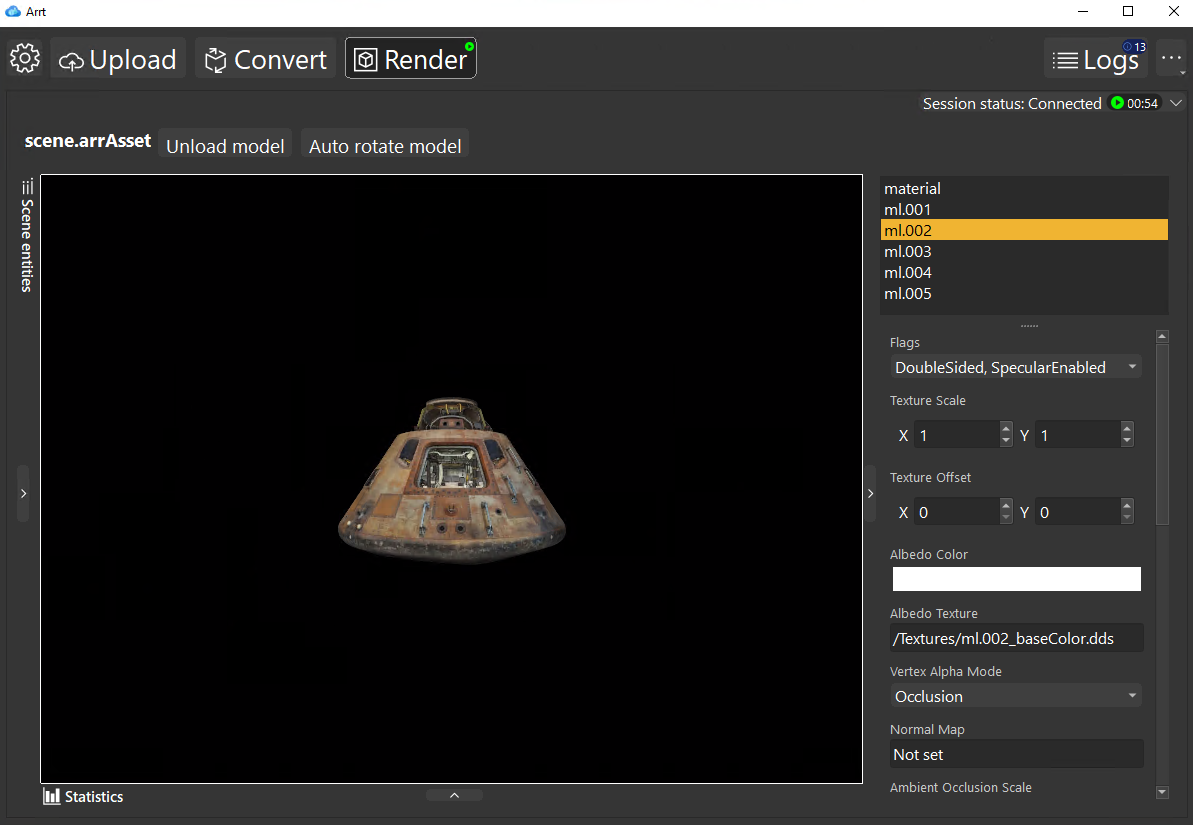Open the Albedo Color swatch
This screenshot has width=1193, height=825.
pos(1016,578)
